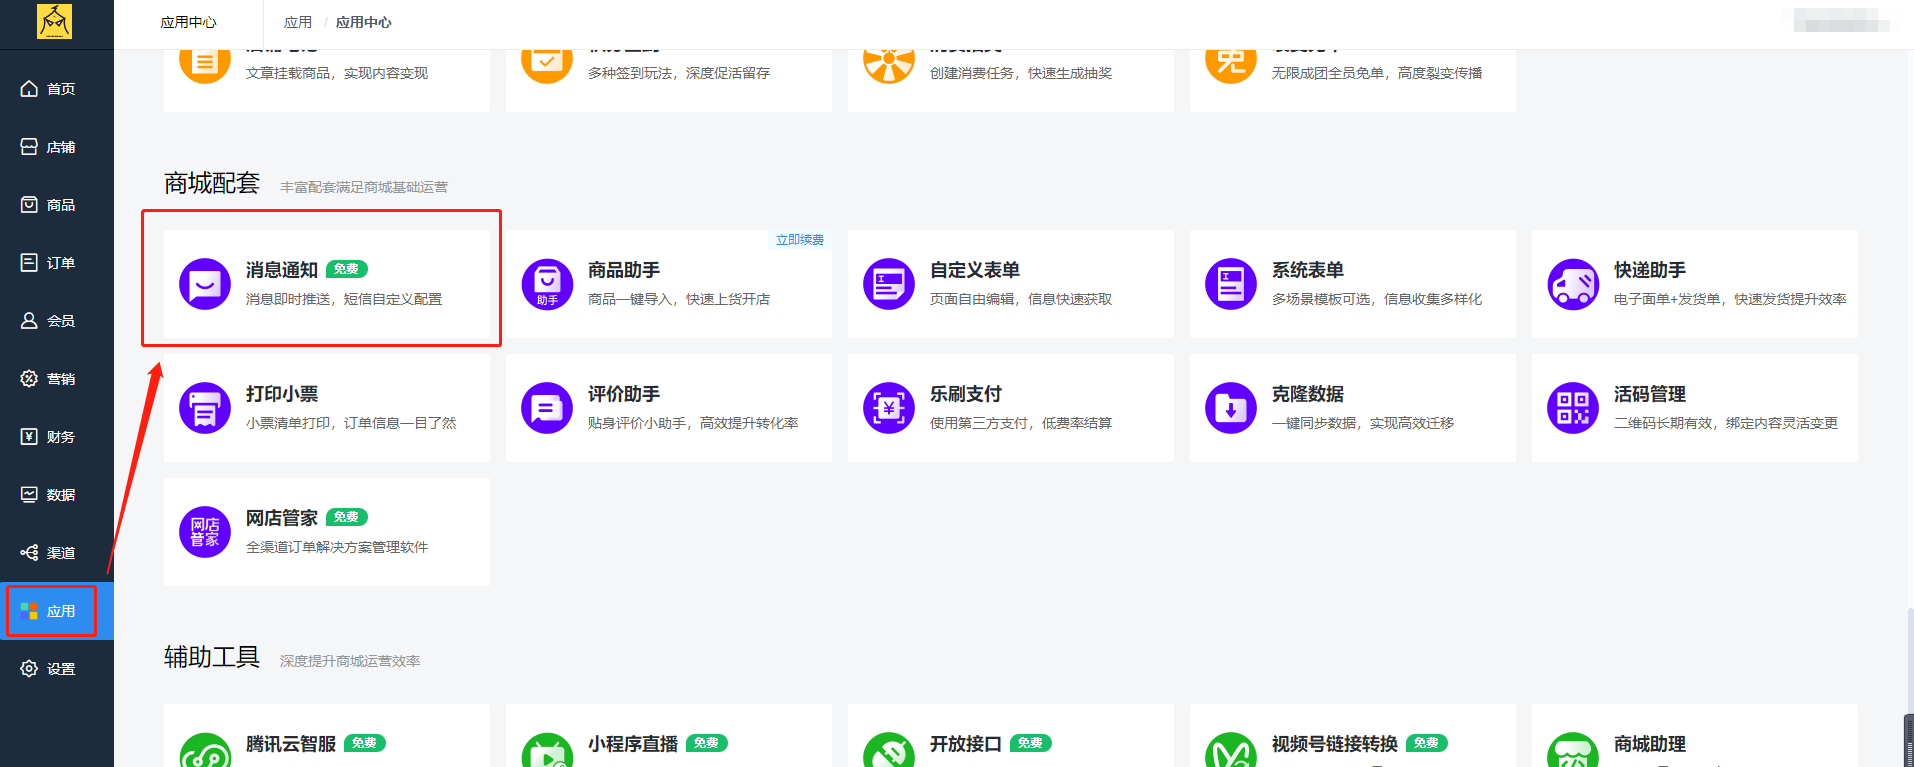This screenshot has width=1914, height=767.
Task: Click the 商城助理 title
Action: tap(1650, 744)
